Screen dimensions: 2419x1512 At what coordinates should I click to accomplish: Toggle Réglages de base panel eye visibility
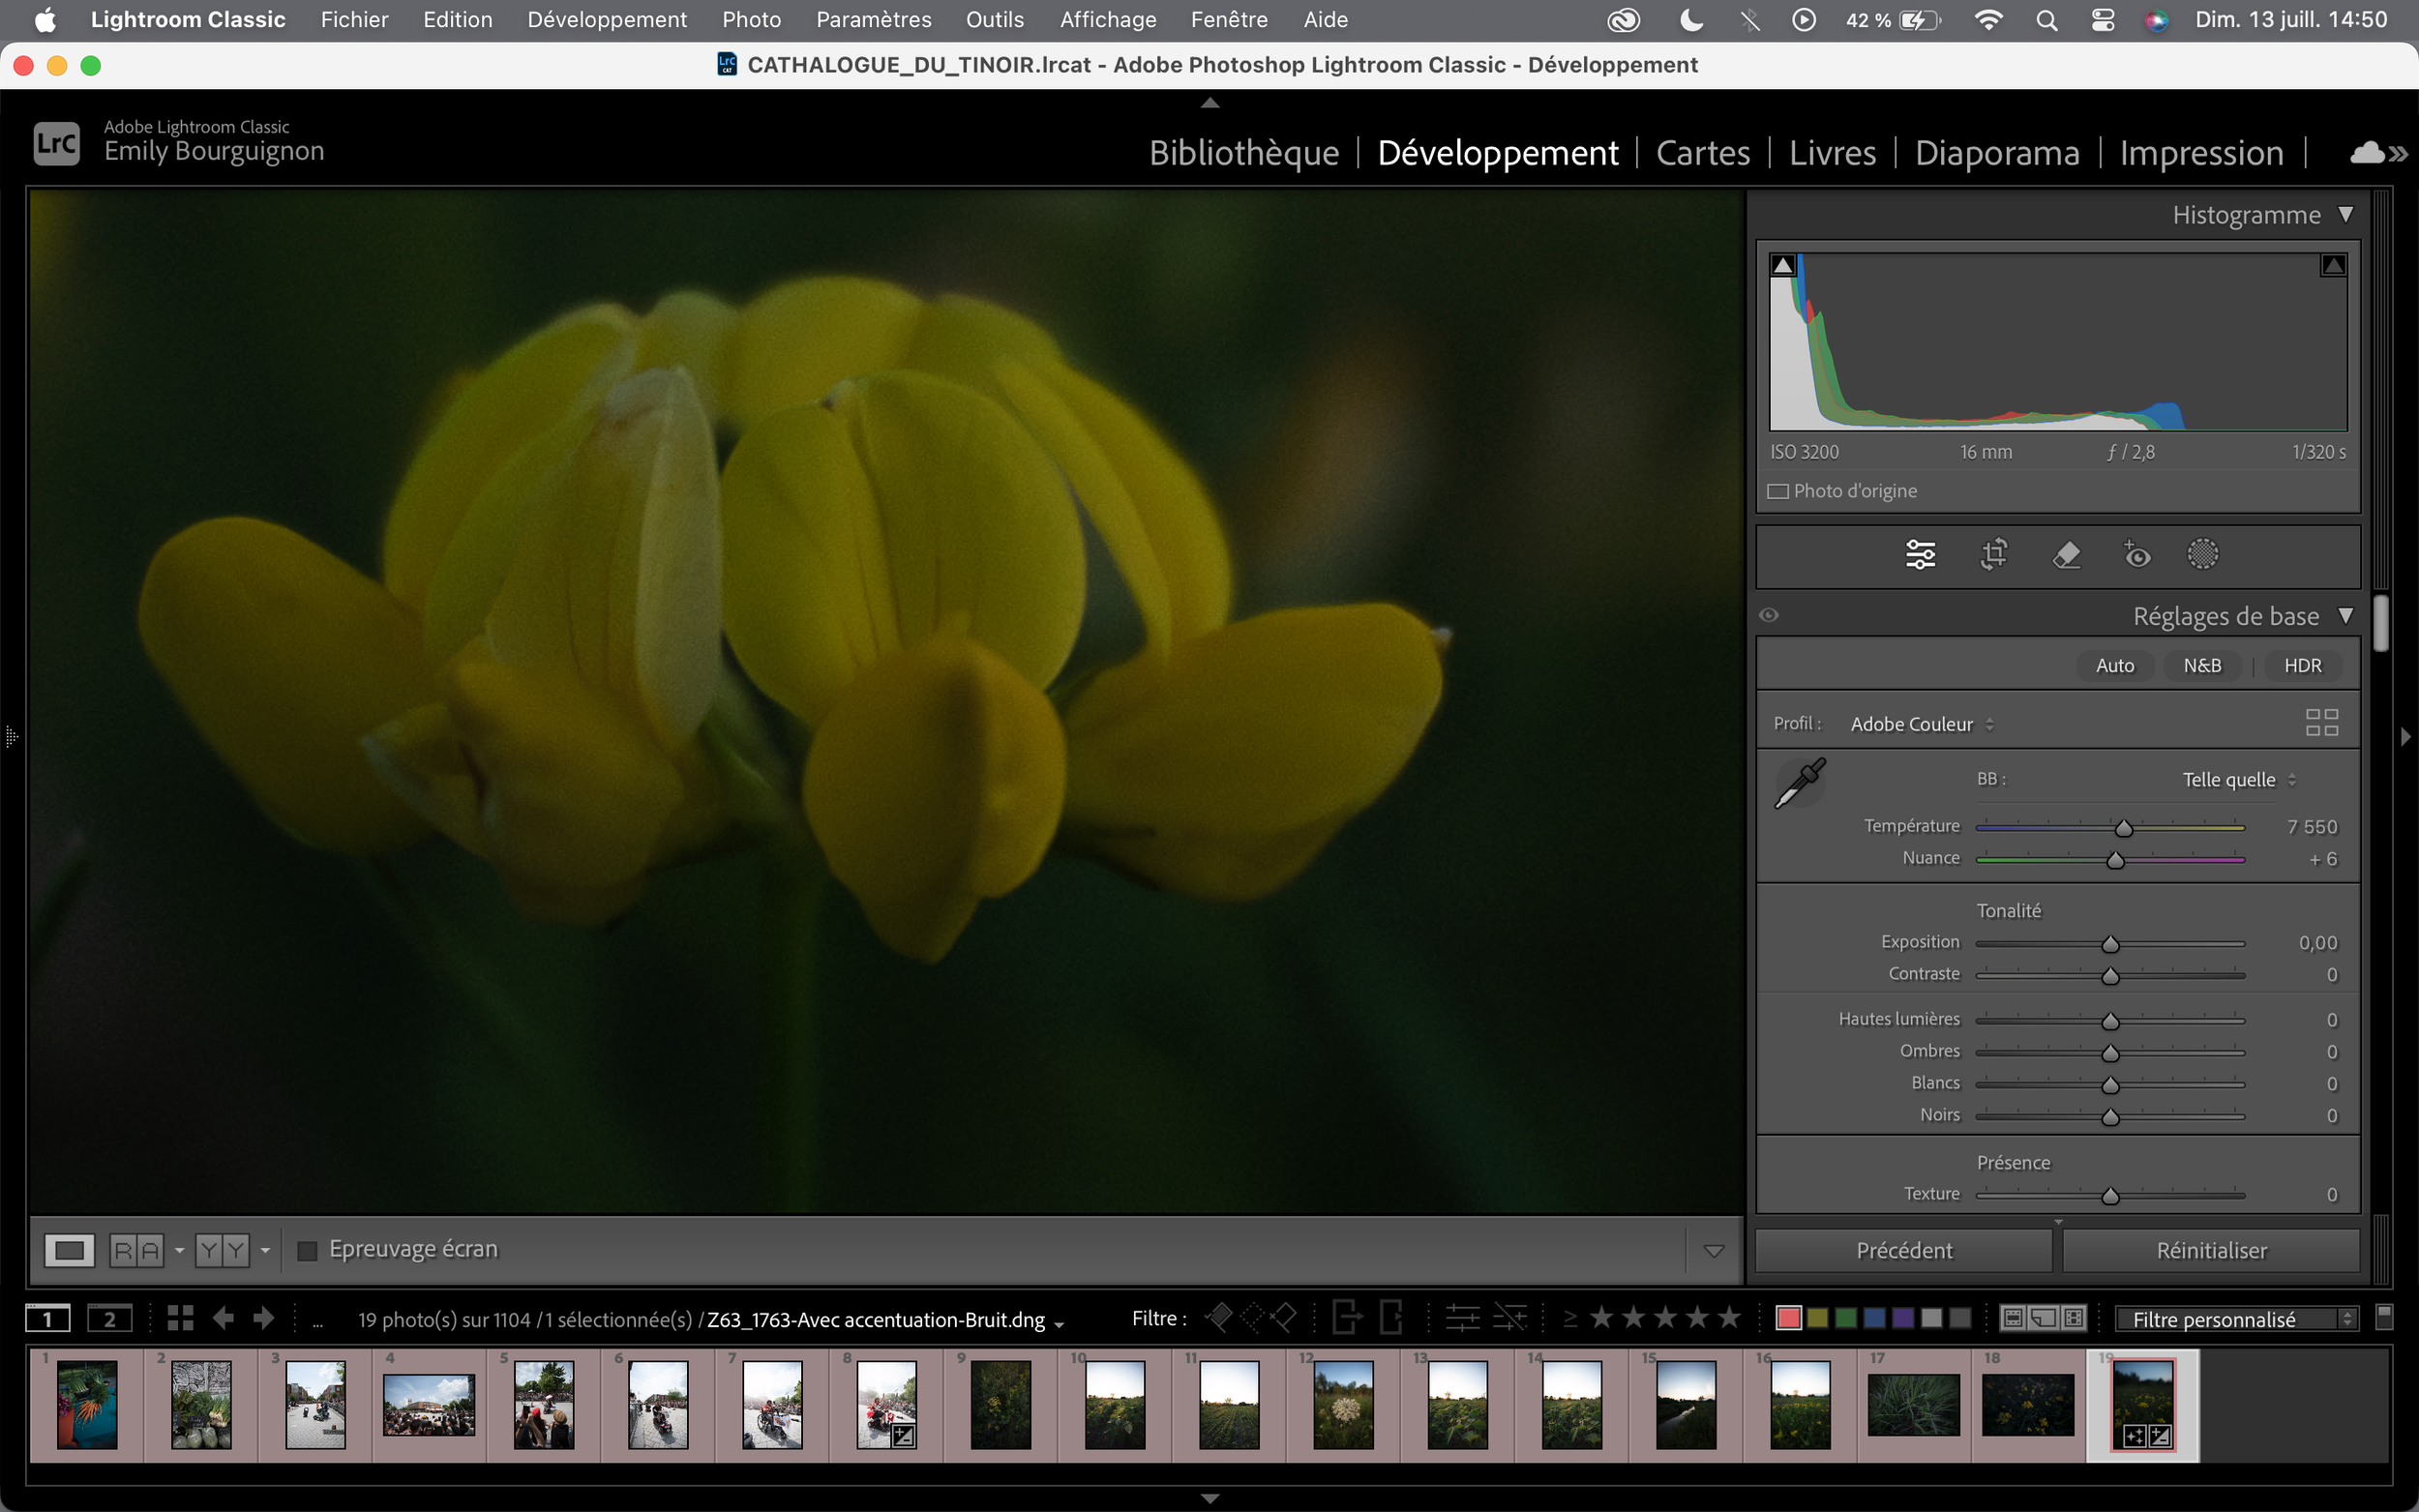point(1769,615)
